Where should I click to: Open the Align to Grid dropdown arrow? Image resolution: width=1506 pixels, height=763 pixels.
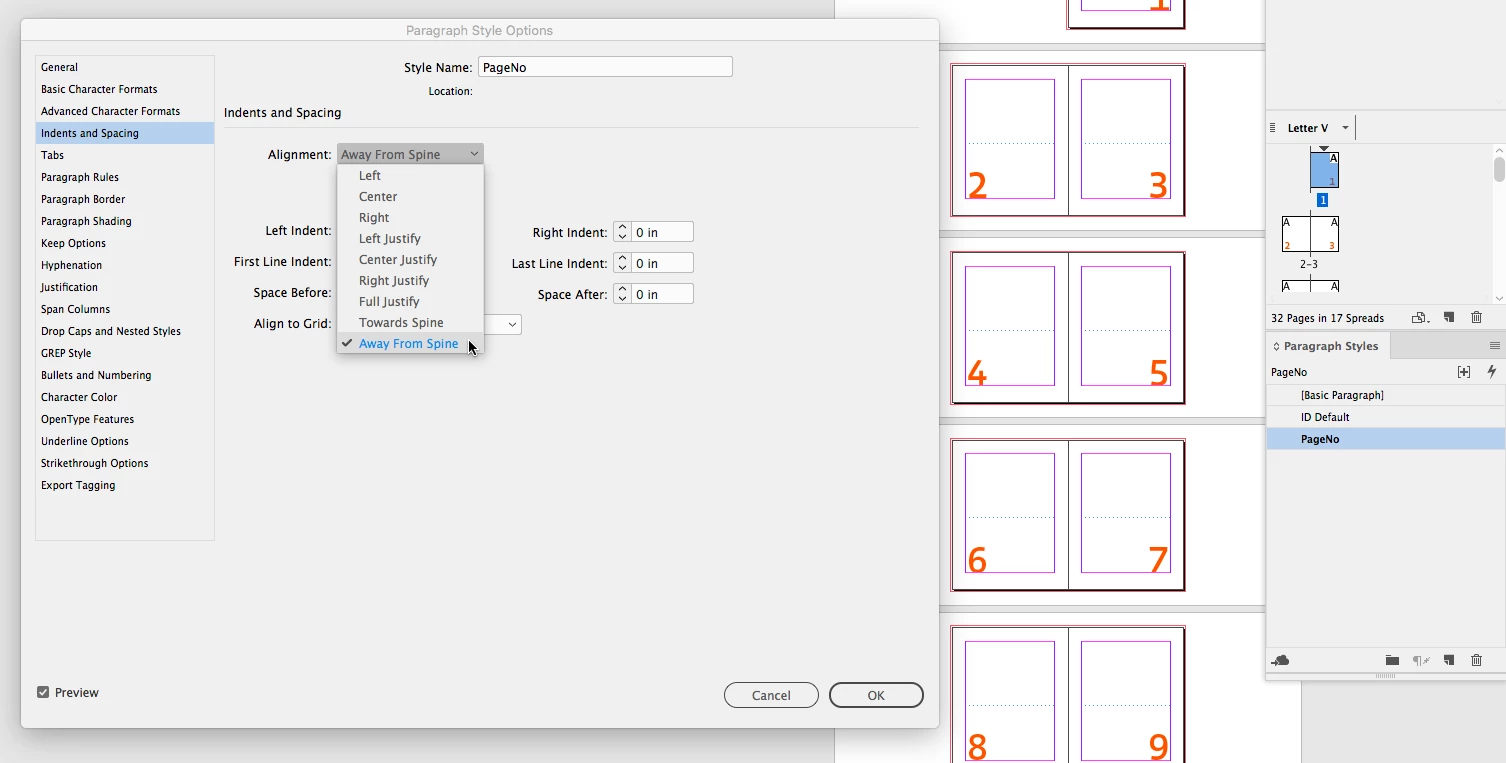[x=512, y=324]
